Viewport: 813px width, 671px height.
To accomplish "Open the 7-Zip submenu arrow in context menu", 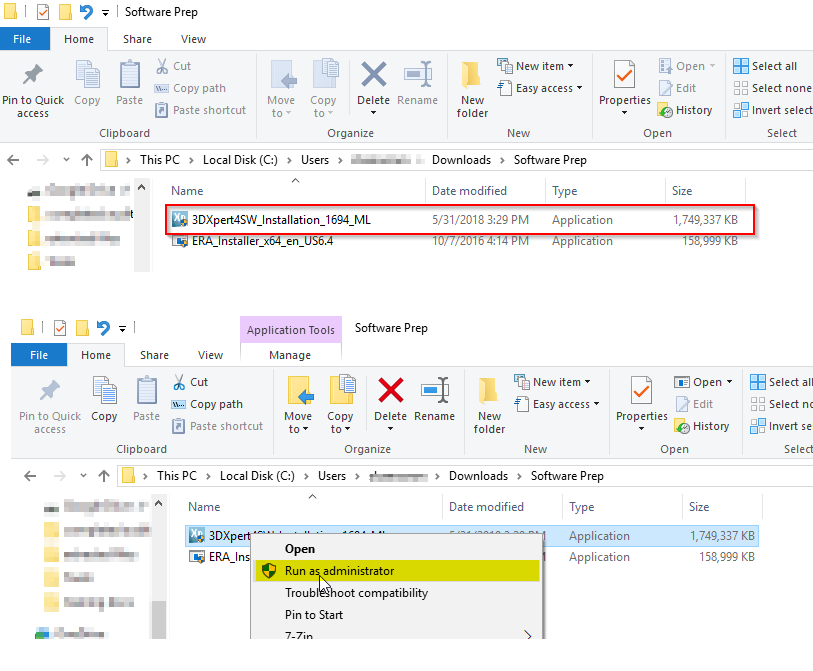I will [527, 635].
